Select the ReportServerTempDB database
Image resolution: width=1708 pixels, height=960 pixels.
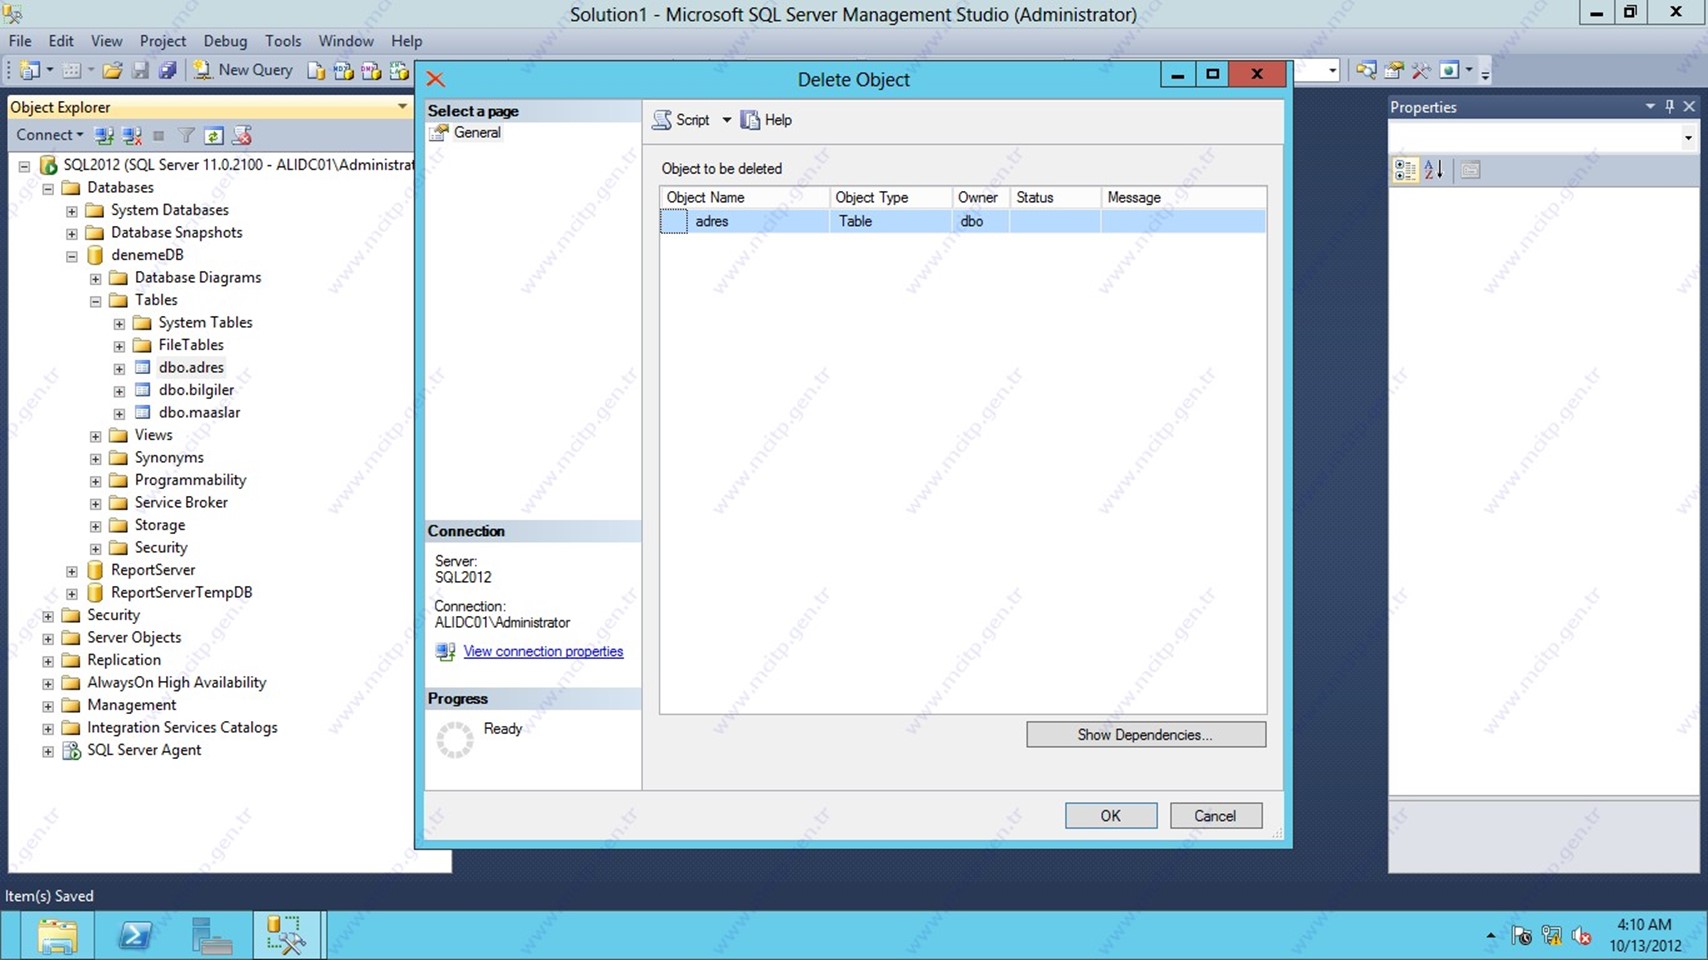click(x=181, y=592)
